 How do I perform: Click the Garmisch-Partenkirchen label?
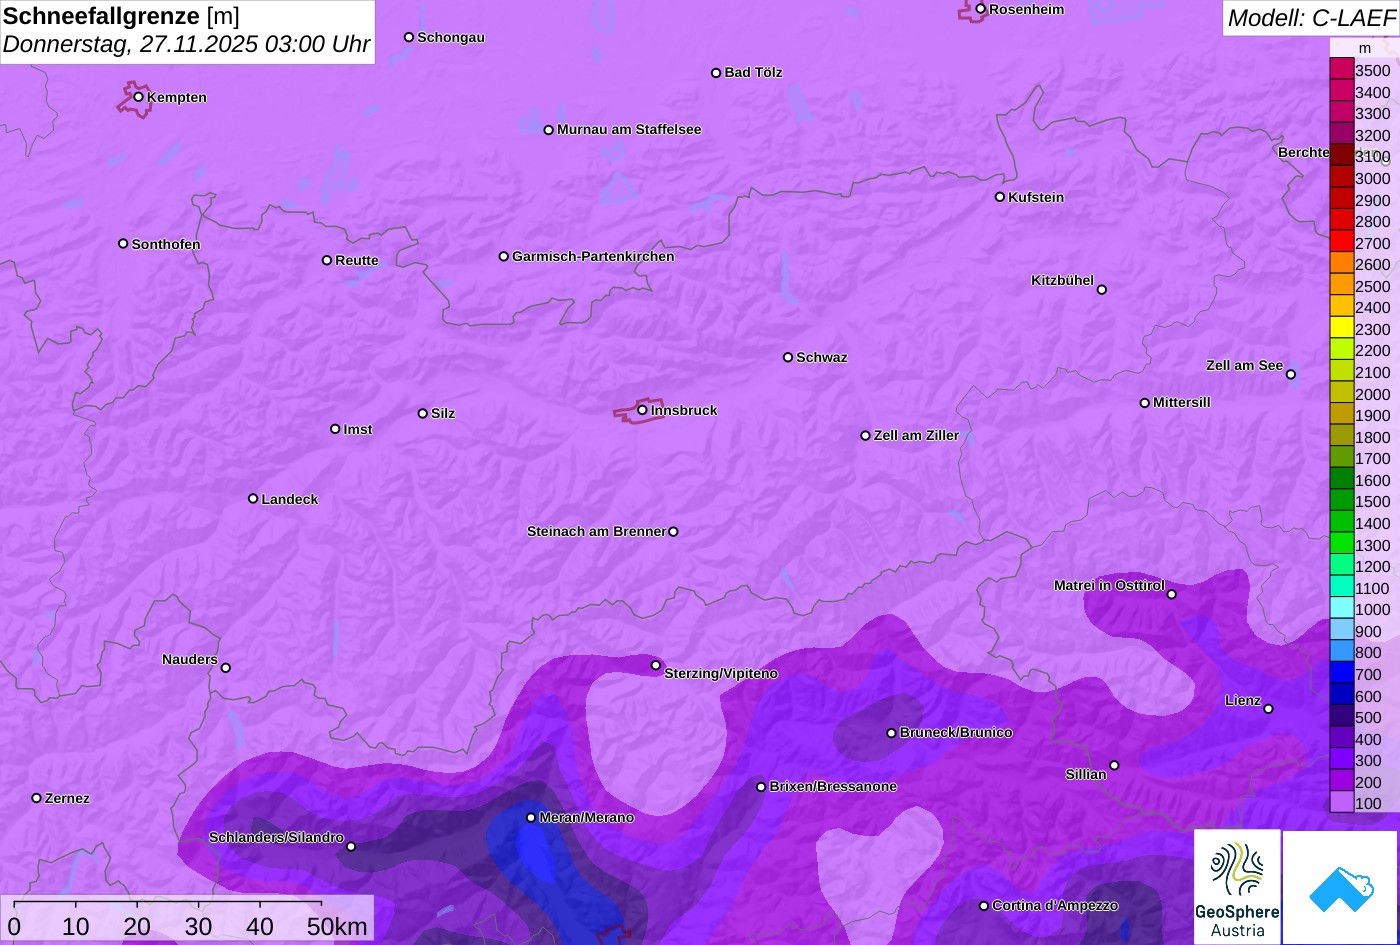coord(593,257)
